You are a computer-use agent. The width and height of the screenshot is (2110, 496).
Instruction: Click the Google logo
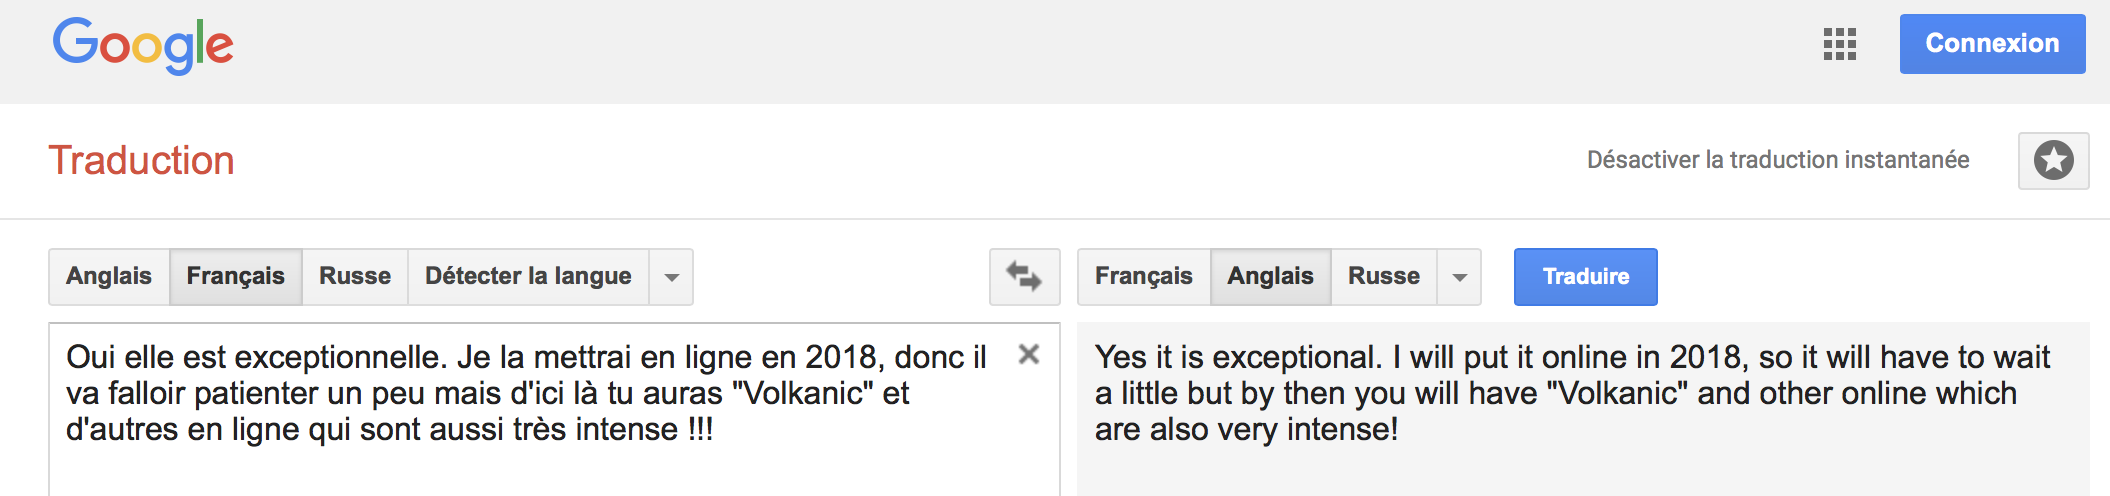143,45
